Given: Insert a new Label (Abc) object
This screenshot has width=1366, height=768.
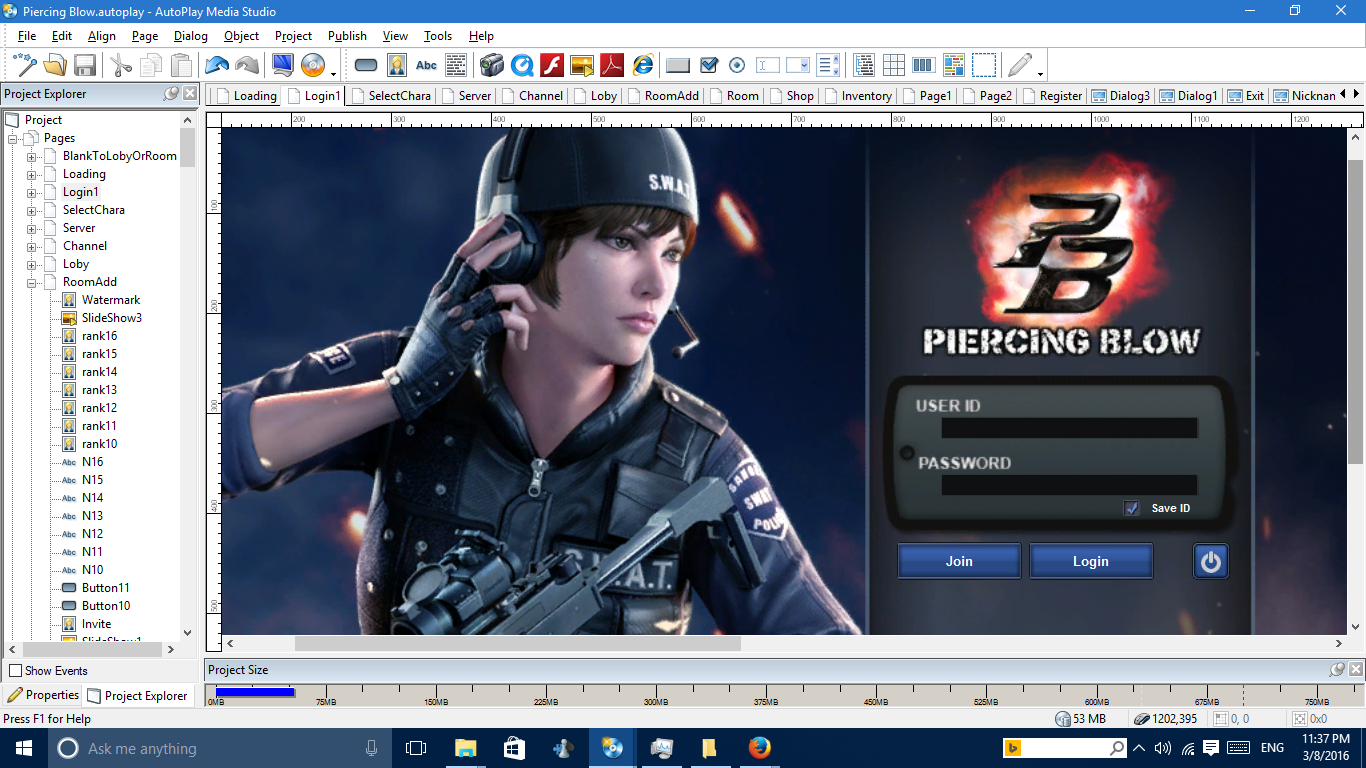Looking at the screenshot, I should click(427, 66).
